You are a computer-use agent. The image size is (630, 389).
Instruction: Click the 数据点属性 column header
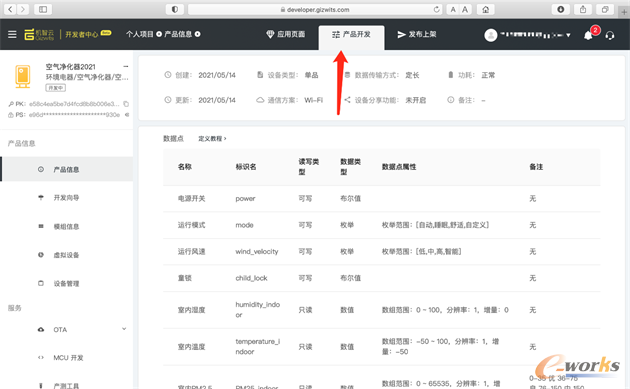click(x=399, y=167)
